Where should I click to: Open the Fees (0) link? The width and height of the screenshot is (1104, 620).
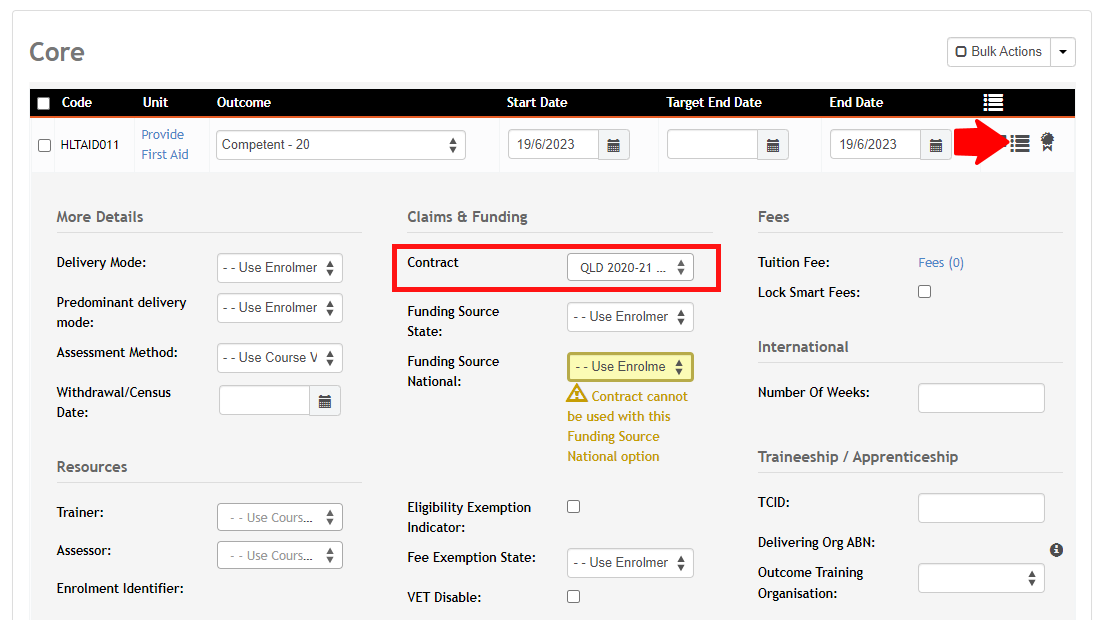click(x=941, y=262)
